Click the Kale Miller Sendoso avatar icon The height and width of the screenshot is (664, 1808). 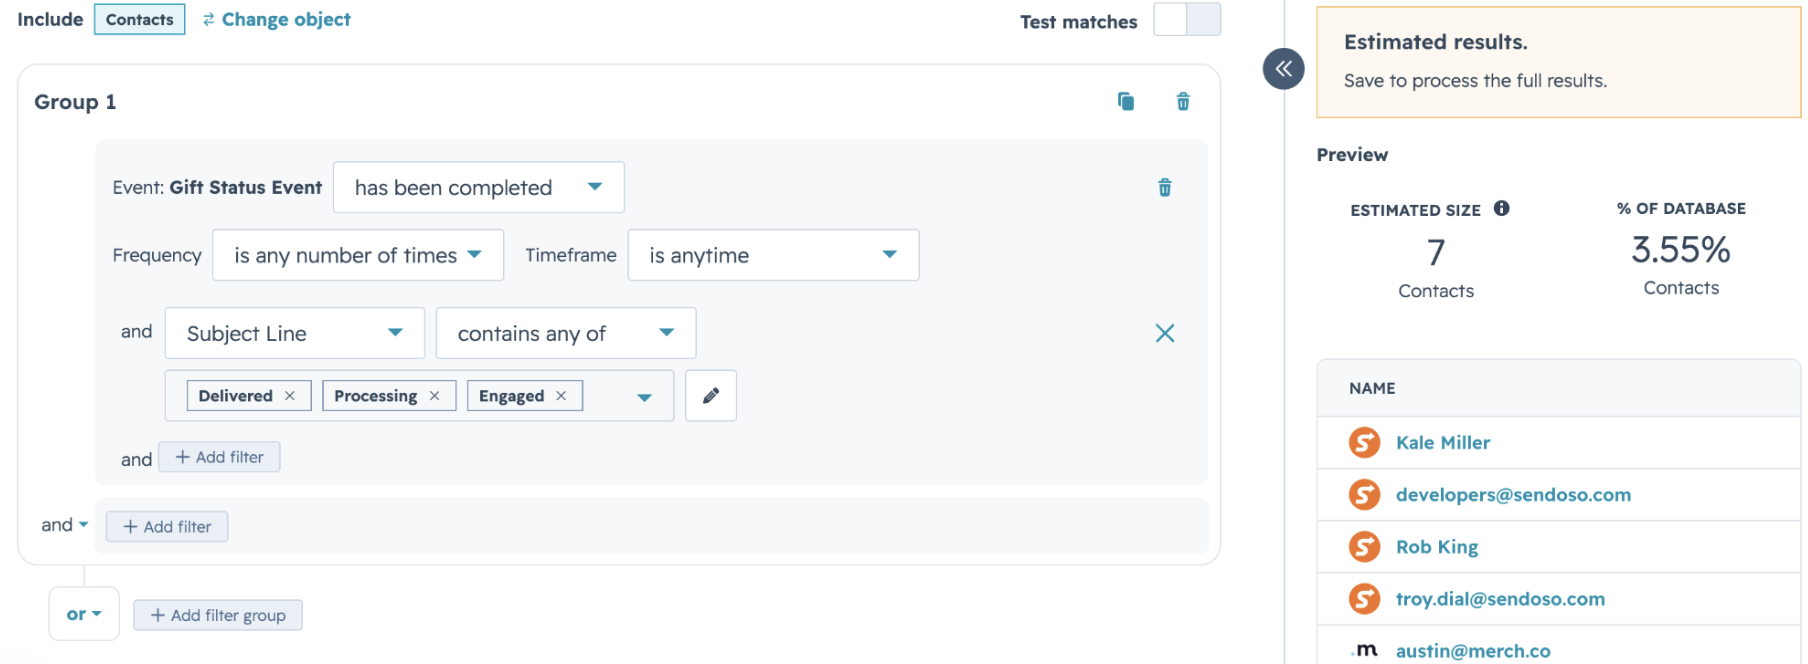click(x=1364, y=442)
